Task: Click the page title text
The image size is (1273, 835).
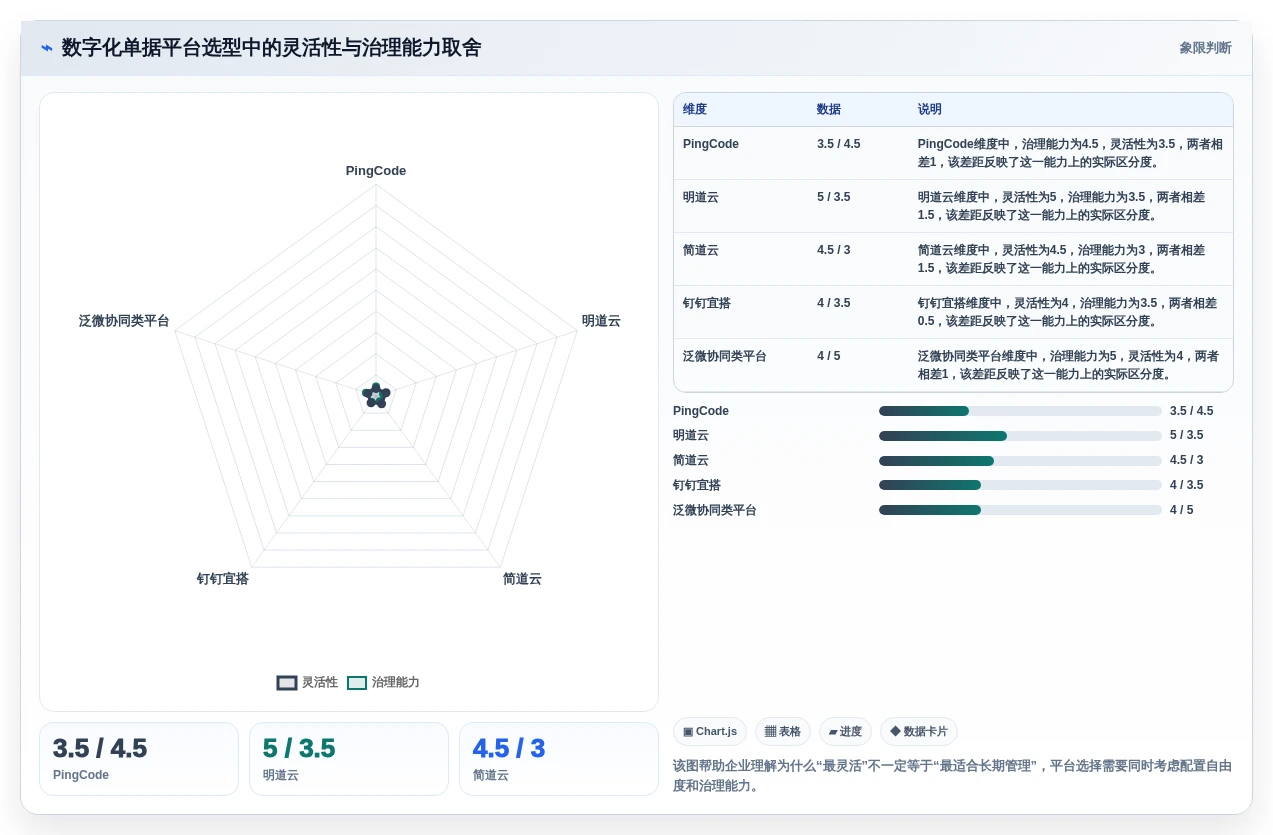Action: click(271, 48)
